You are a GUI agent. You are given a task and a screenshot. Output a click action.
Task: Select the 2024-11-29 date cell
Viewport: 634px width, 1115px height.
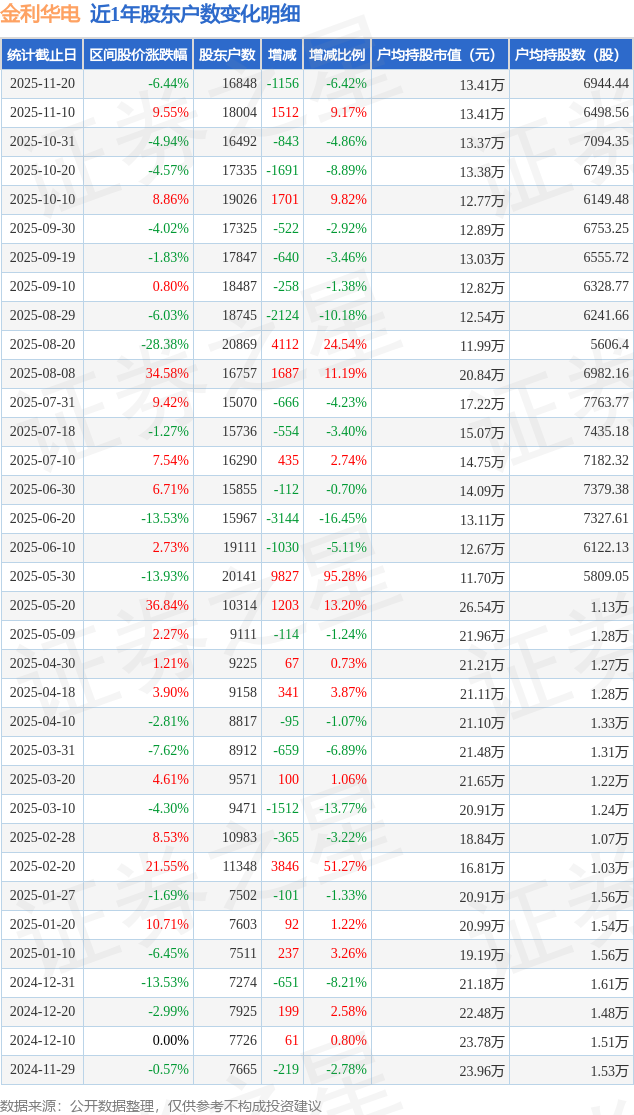[42, 1070]
